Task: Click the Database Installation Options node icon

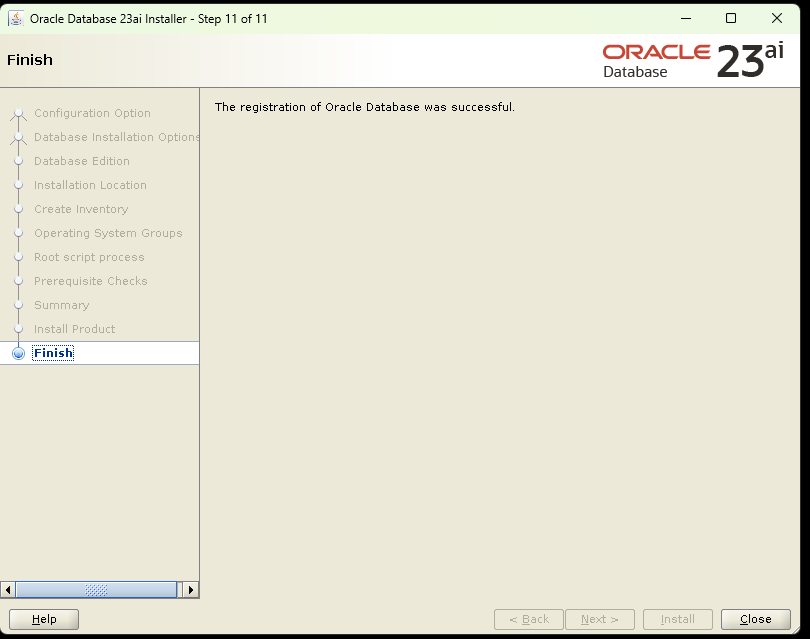Action: [18, 137]
